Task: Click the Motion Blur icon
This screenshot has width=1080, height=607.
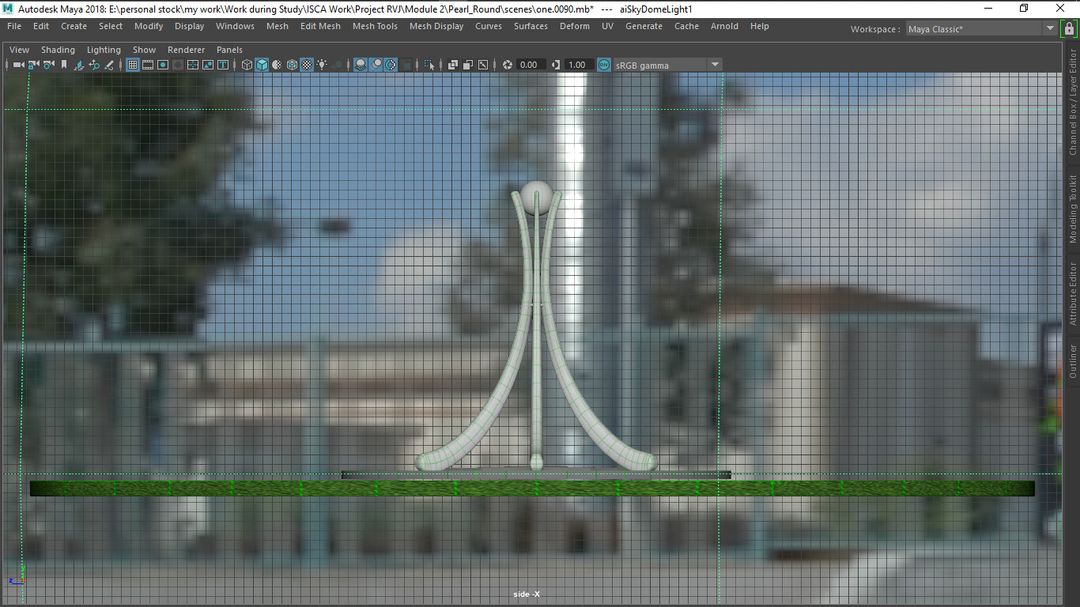Action: (x=376, y=65)
